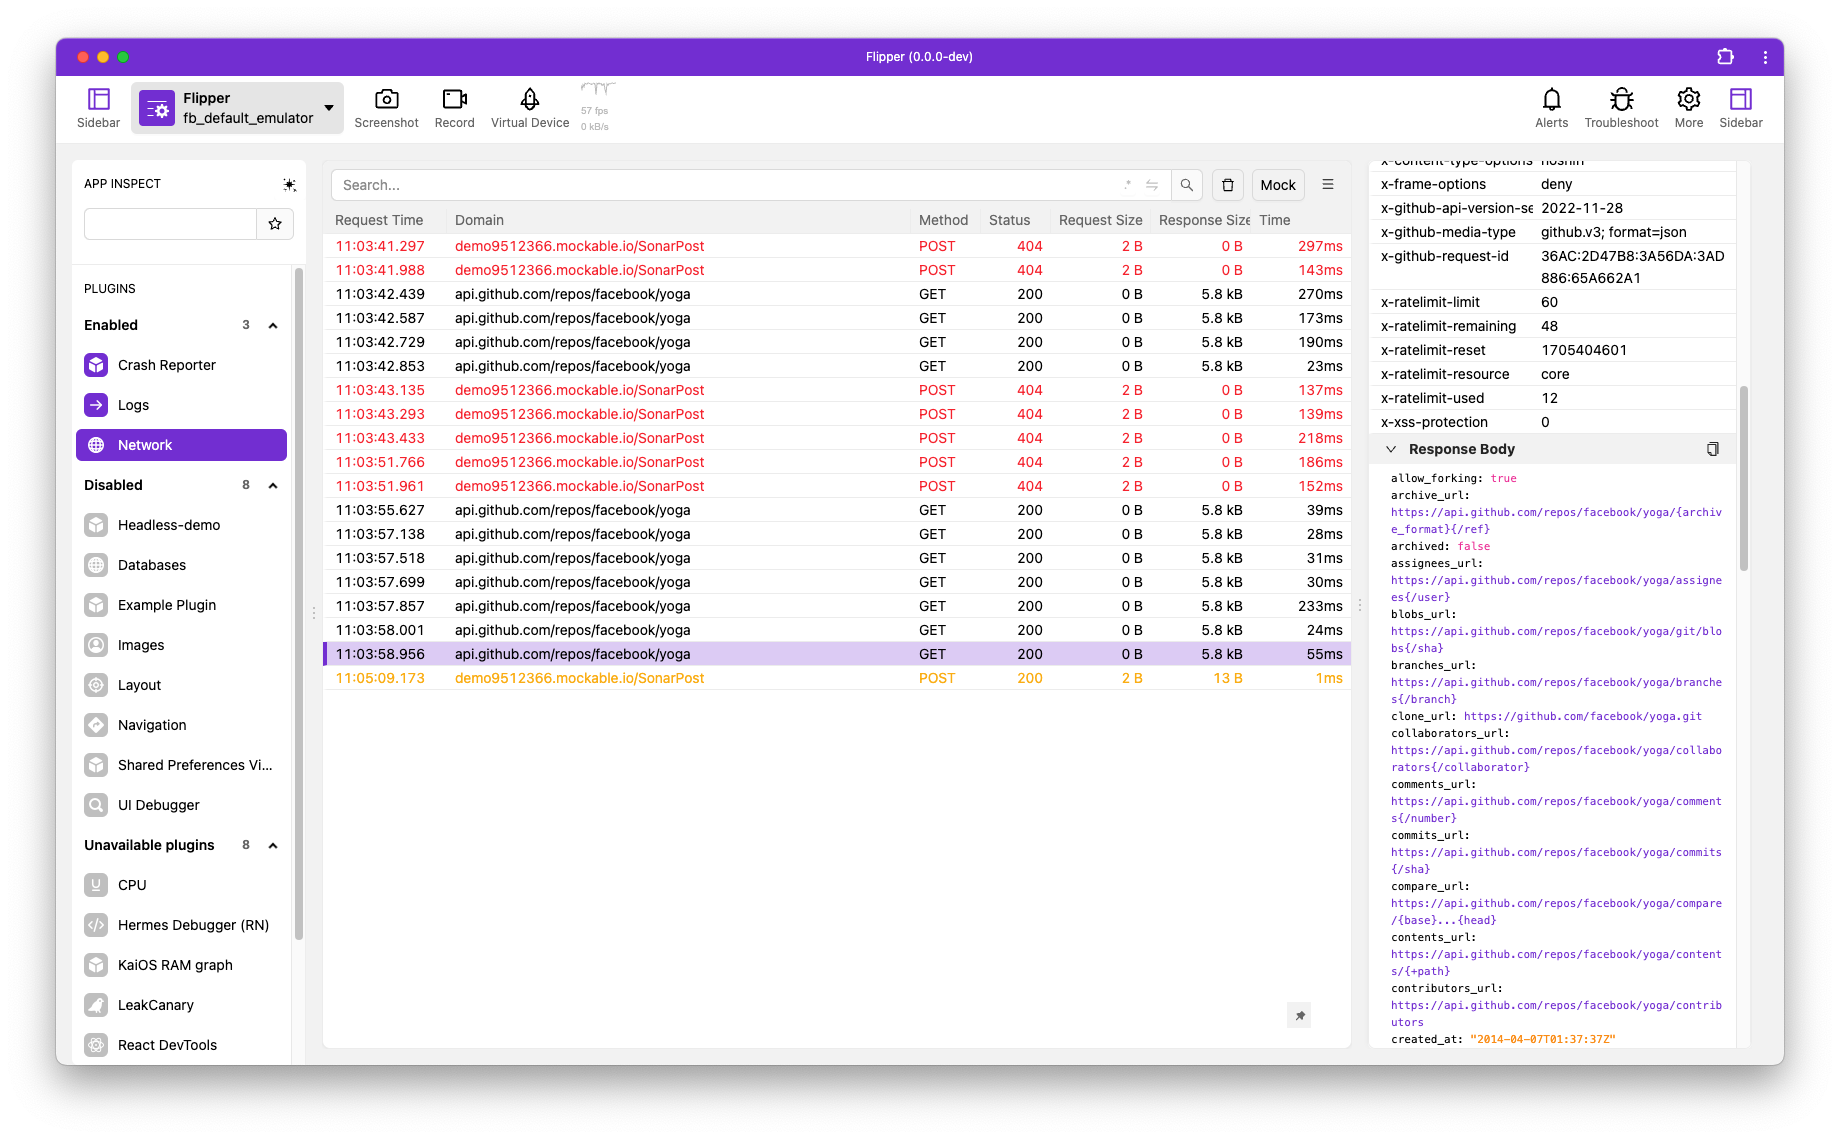The width and height of the screenshot is (1840, 1139).
Task: Click the pin scroll-to-bottom icon
Action: pos(1299,1015)
